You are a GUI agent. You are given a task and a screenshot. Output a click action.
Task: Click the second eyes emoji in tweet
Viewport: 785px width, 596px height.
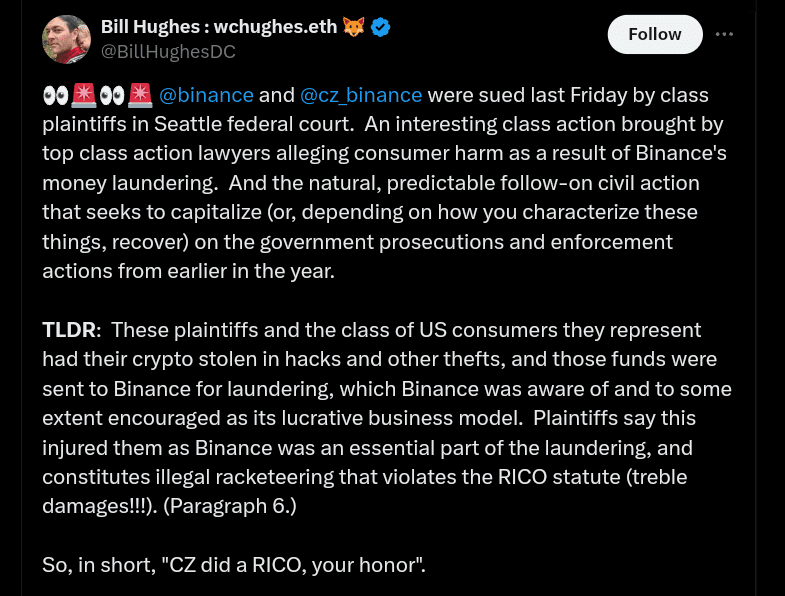112,95
